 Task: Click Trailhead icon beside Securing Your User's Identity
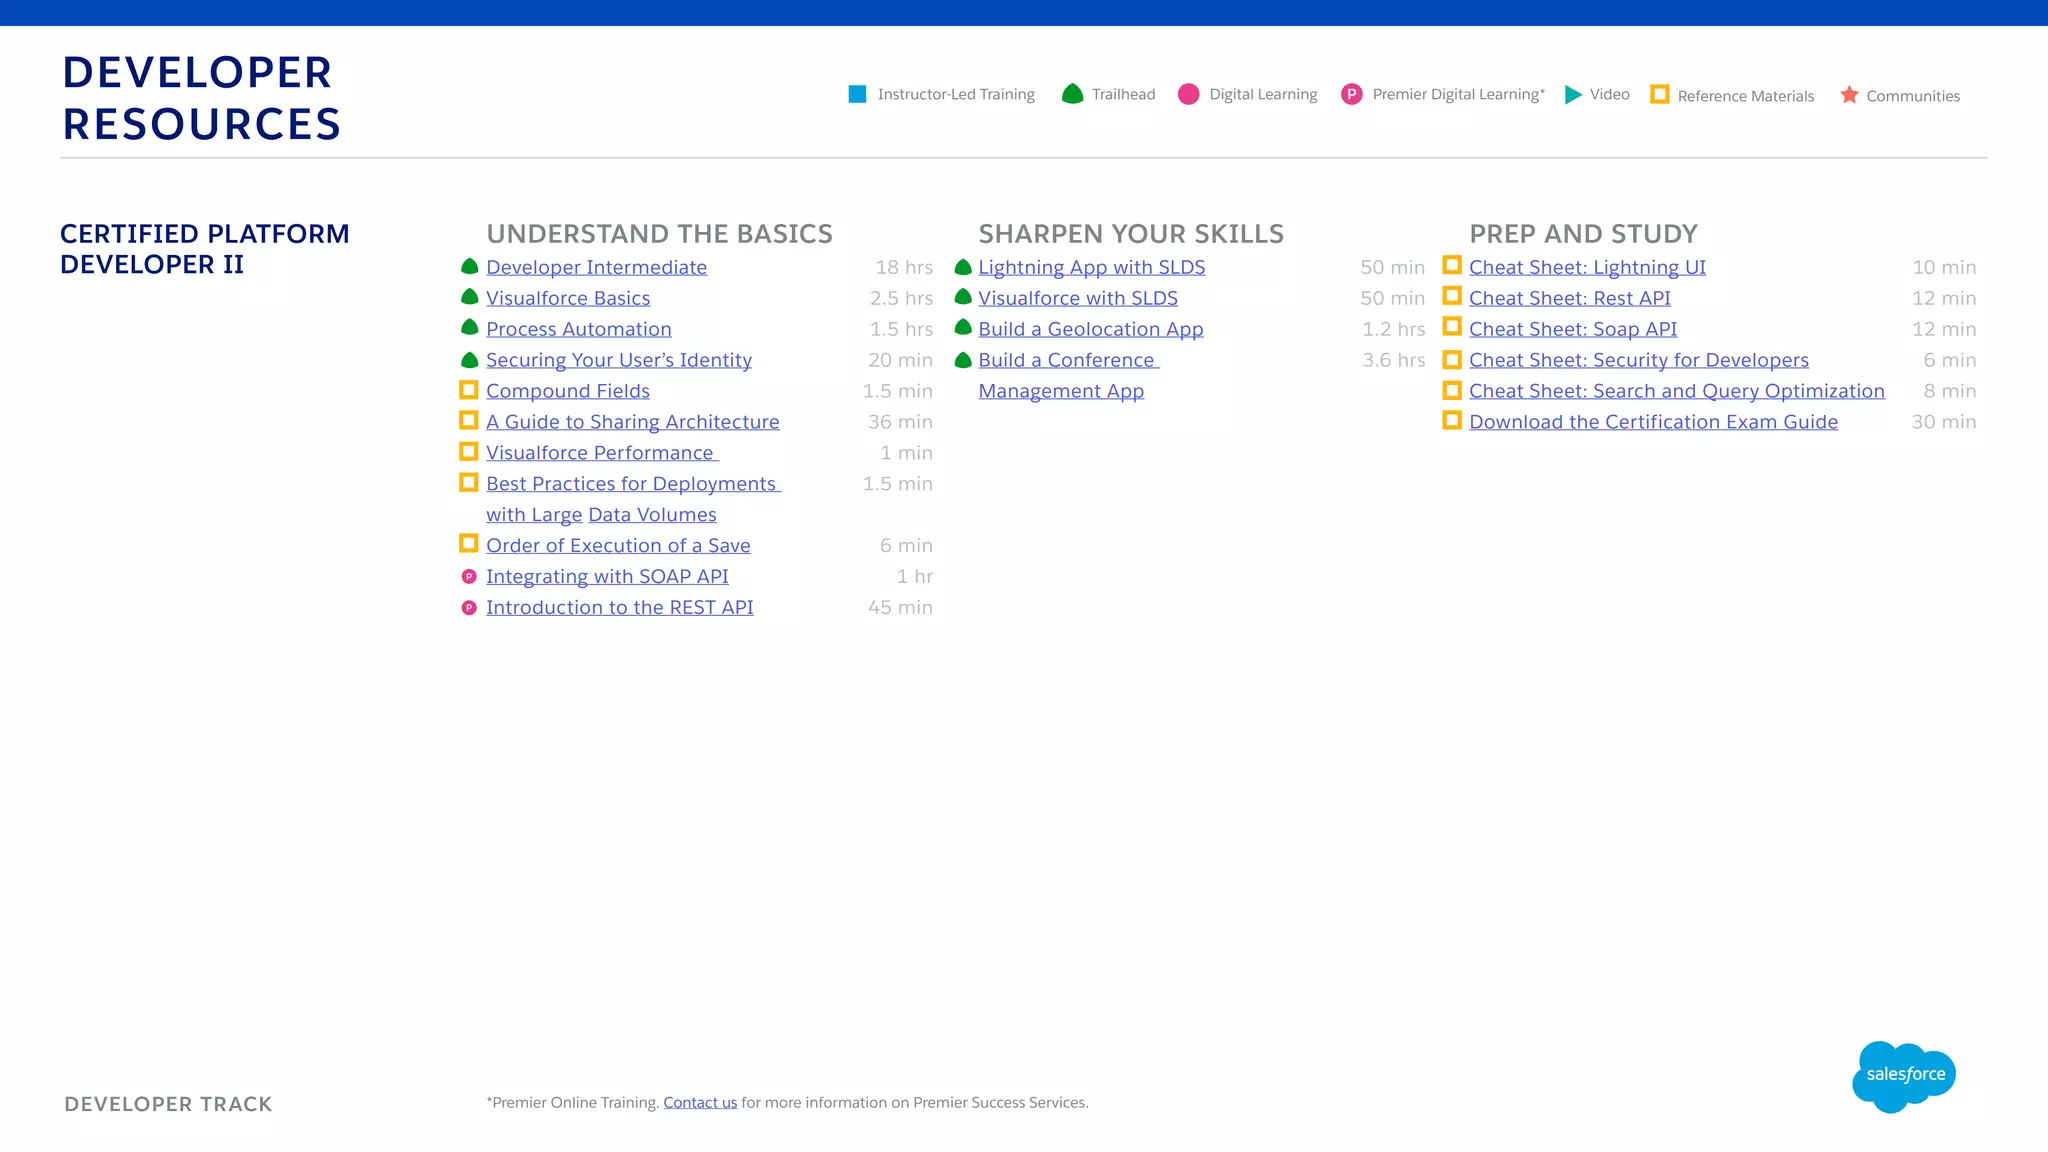(469, 359)
